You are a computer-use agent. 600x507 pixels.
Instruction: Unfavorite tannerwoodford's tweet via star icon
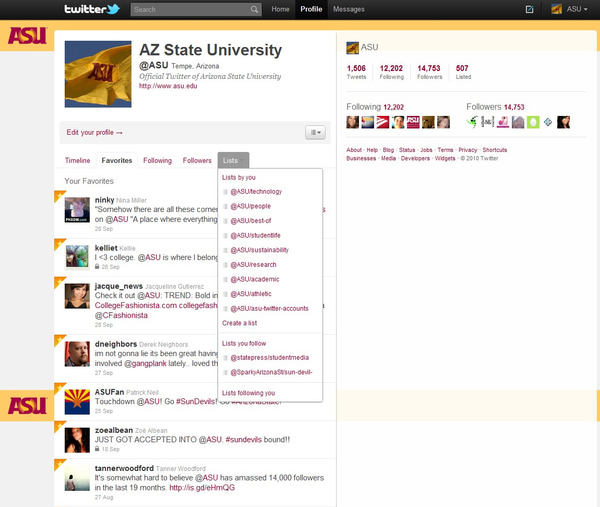click(x=59, y=464)
